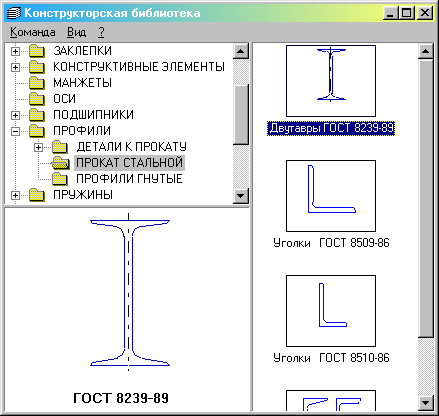Close the Конструкторская библиотека window
This screenshot has height=416, width=439.
(x=424, y=13)
